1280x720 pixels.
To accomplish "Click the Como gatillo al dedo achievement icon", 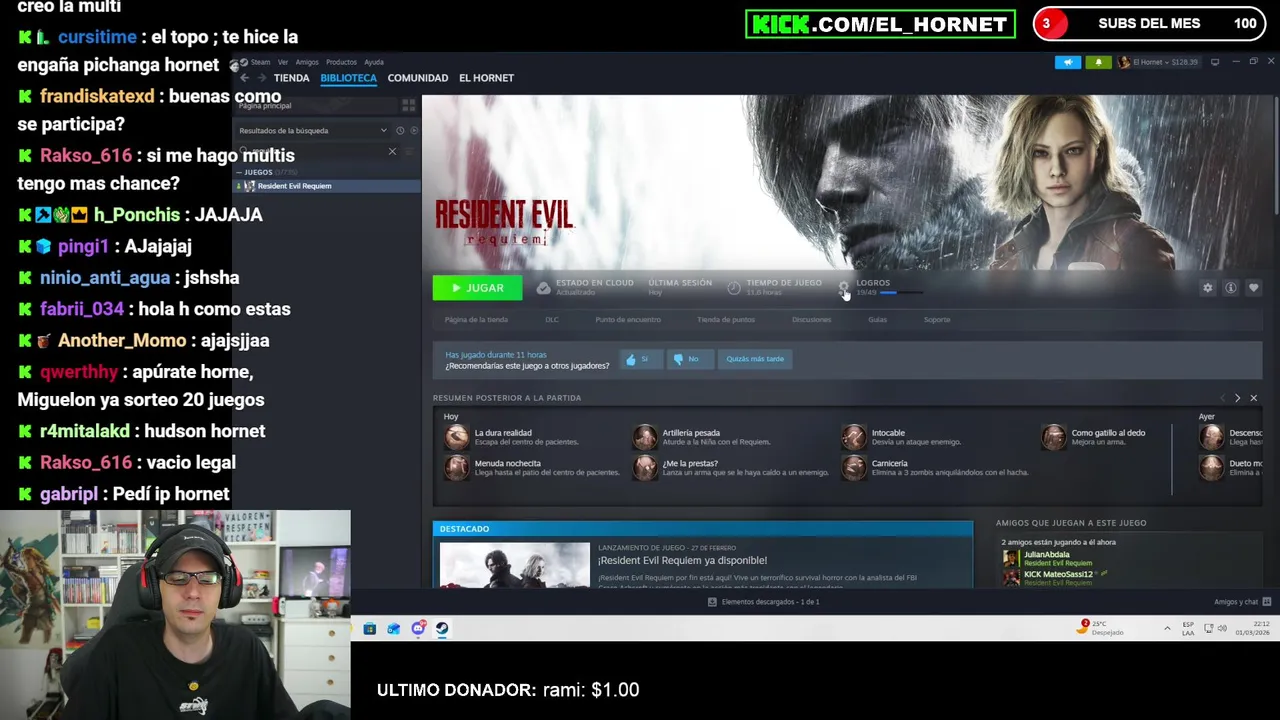I will [1053, 437].
